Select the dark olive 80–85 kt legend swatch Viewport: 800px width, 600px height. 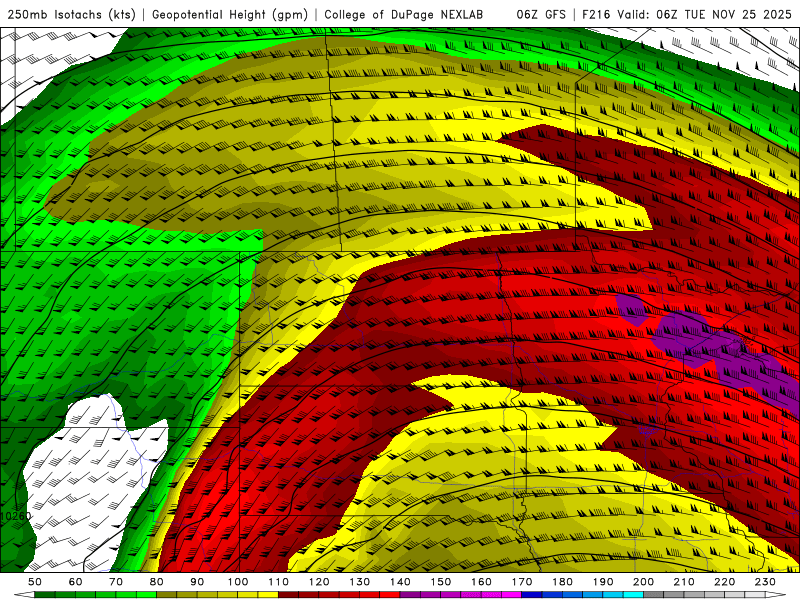point(166,594)
